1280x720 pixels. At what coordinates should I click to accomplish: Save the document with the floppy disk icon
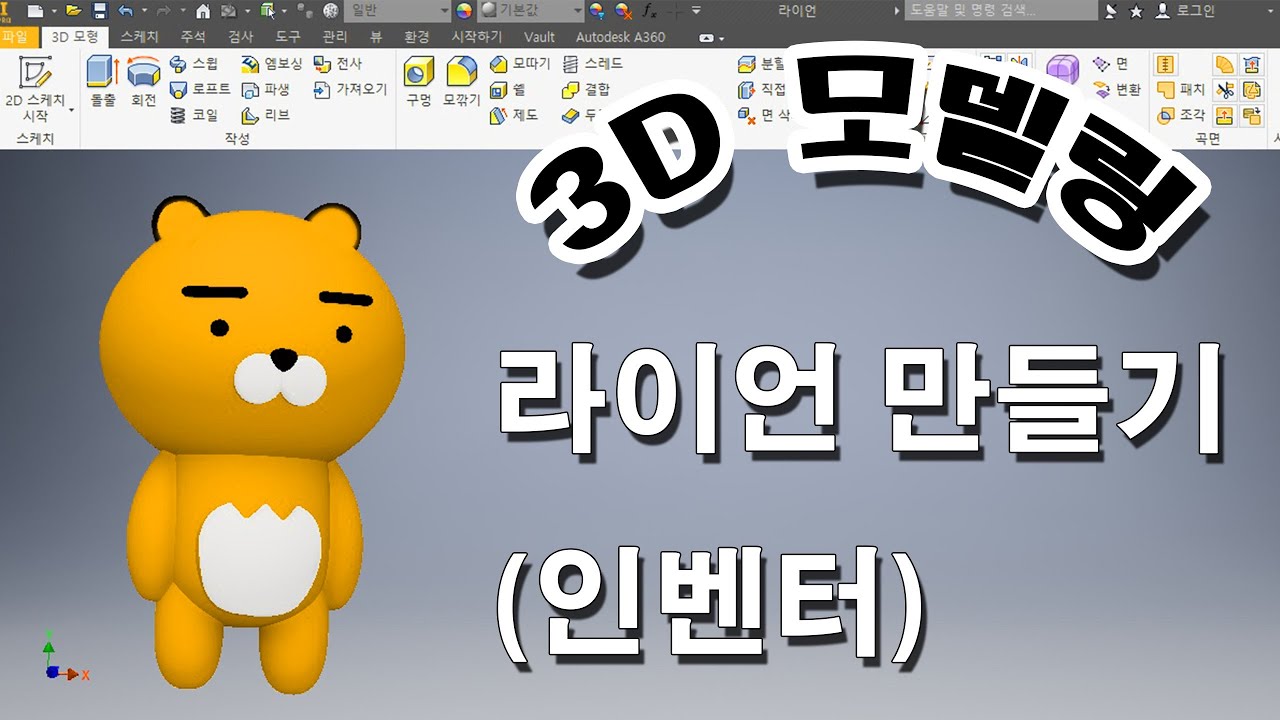(x=99, y=11)
